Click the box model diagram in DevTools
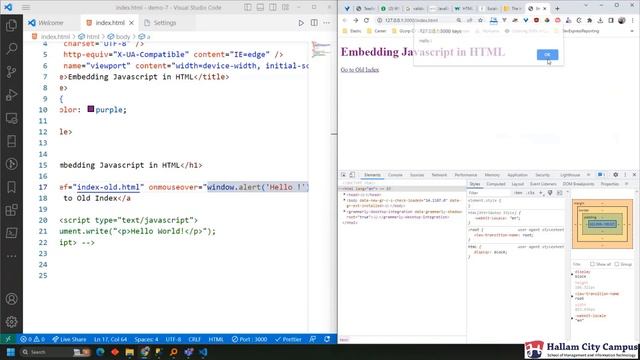Screen dimensions: 640x360 [x=602, y=224]
